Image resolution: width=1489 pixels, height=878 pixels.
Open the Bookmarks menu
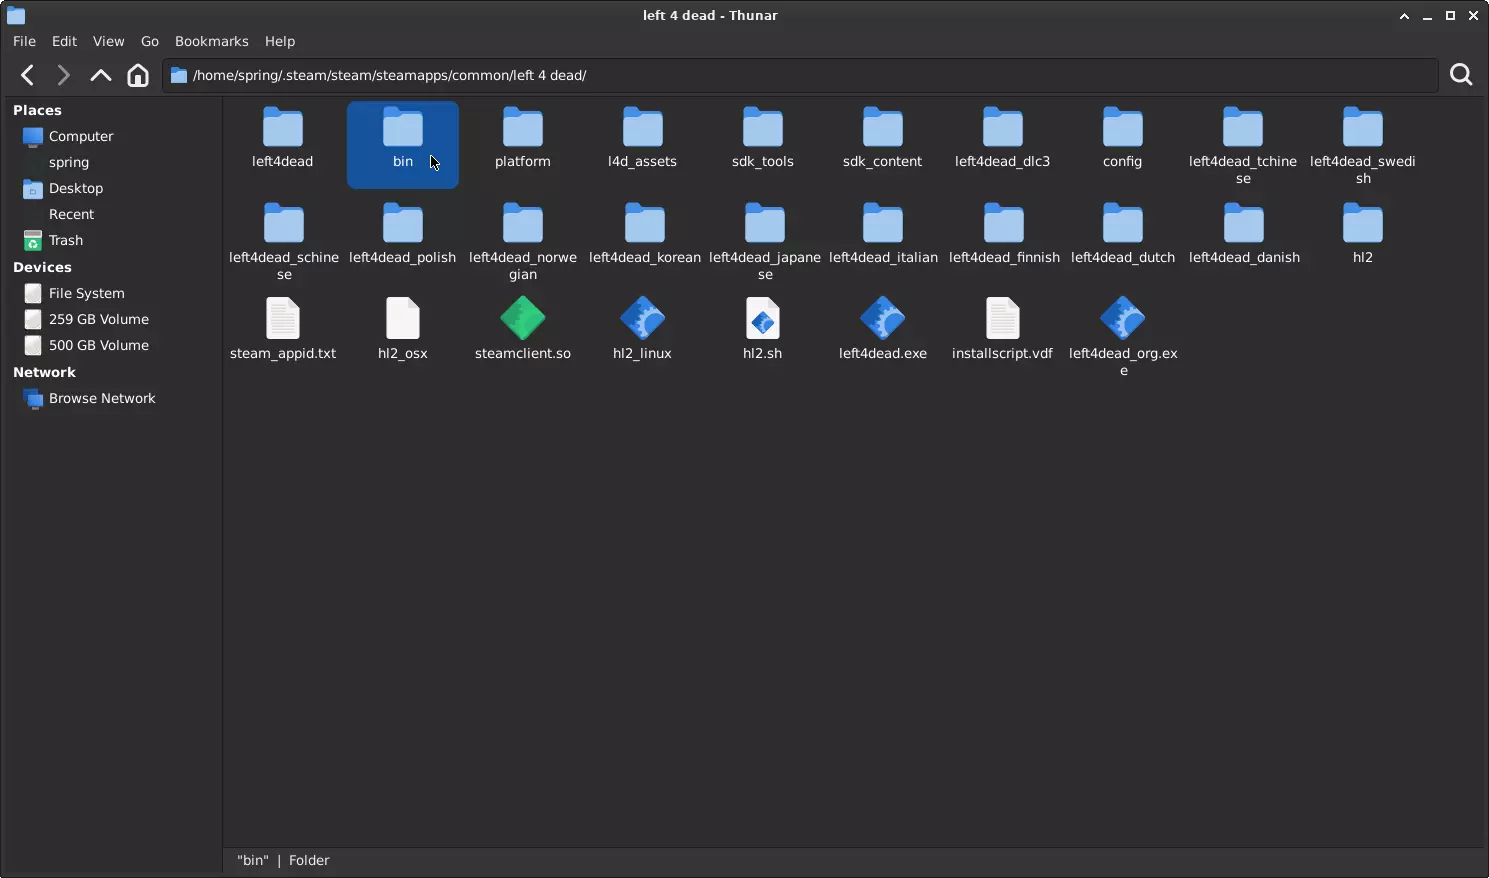(211, 41)
